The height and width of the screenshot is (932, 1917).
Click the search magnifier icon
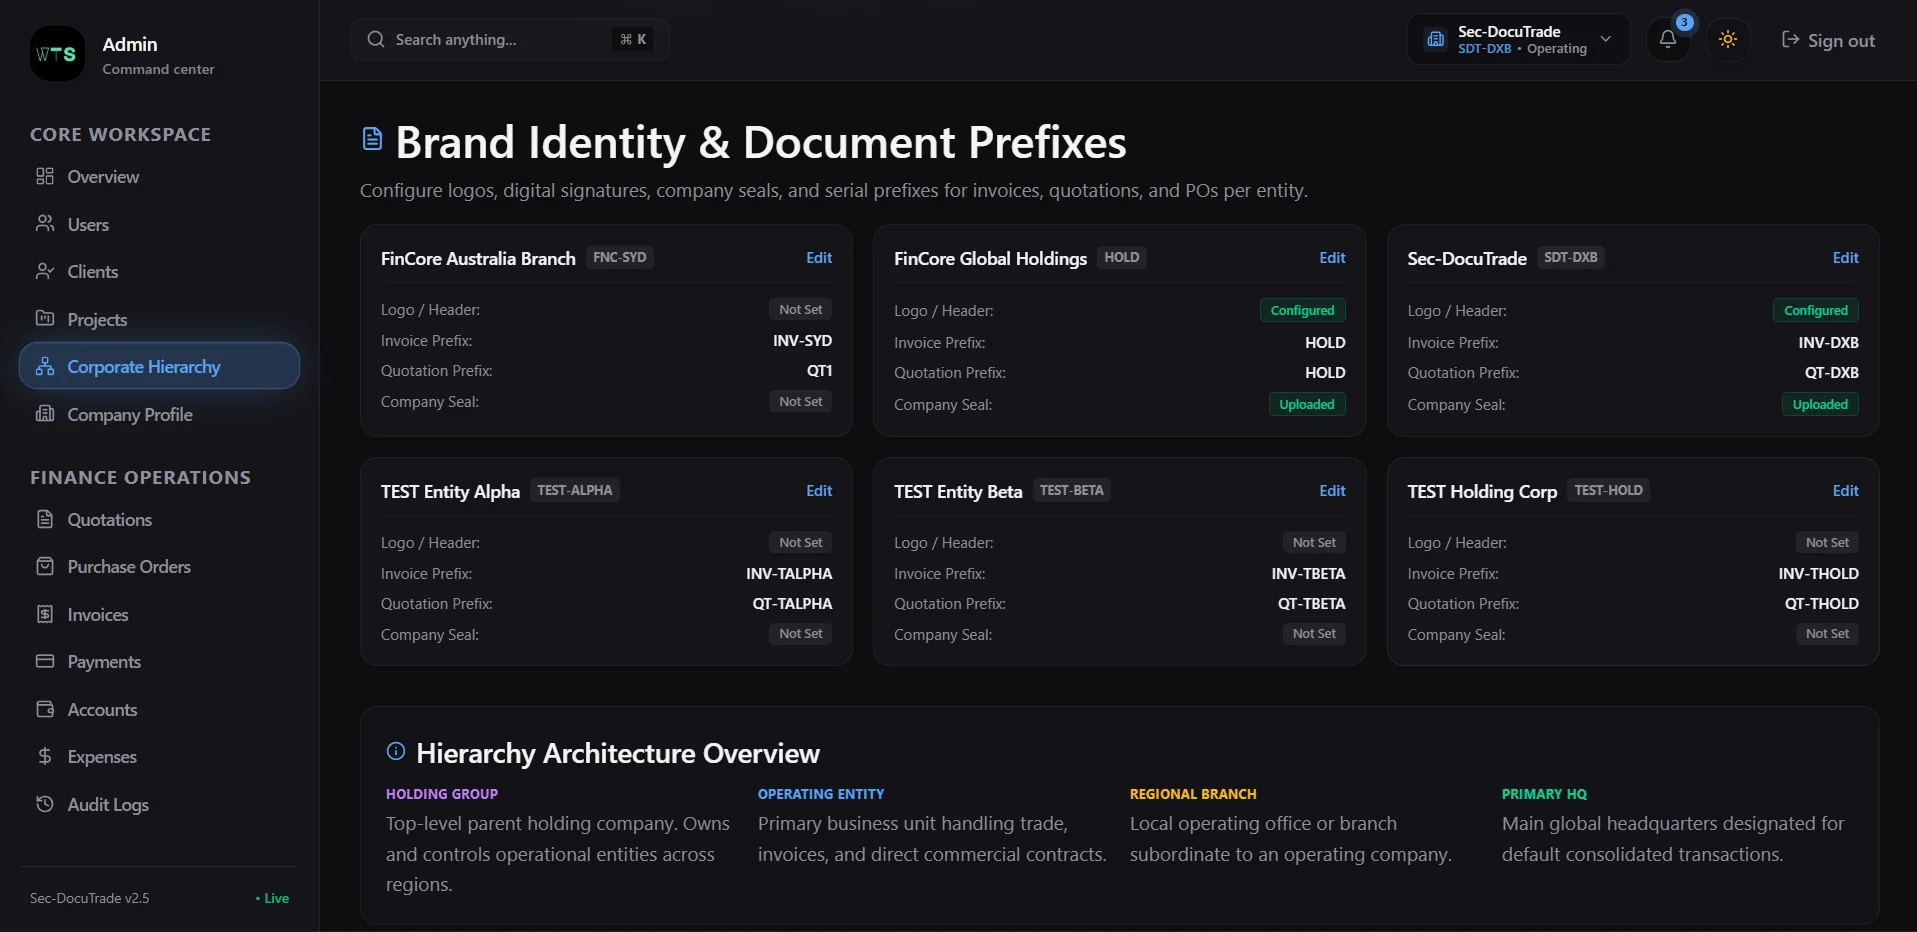click(376, 39)
